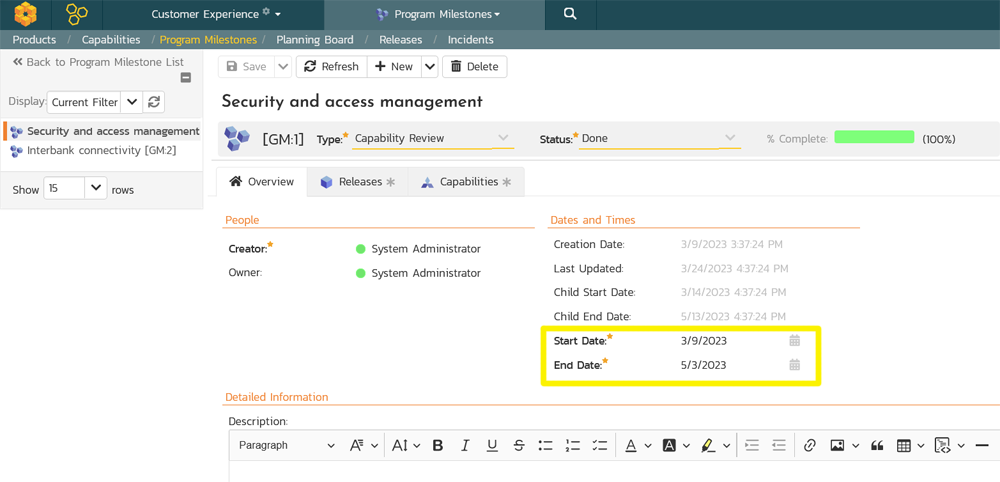Insert horizontal line in the editor
This screenshot has width=1000, height=482.
pos(982,446)
